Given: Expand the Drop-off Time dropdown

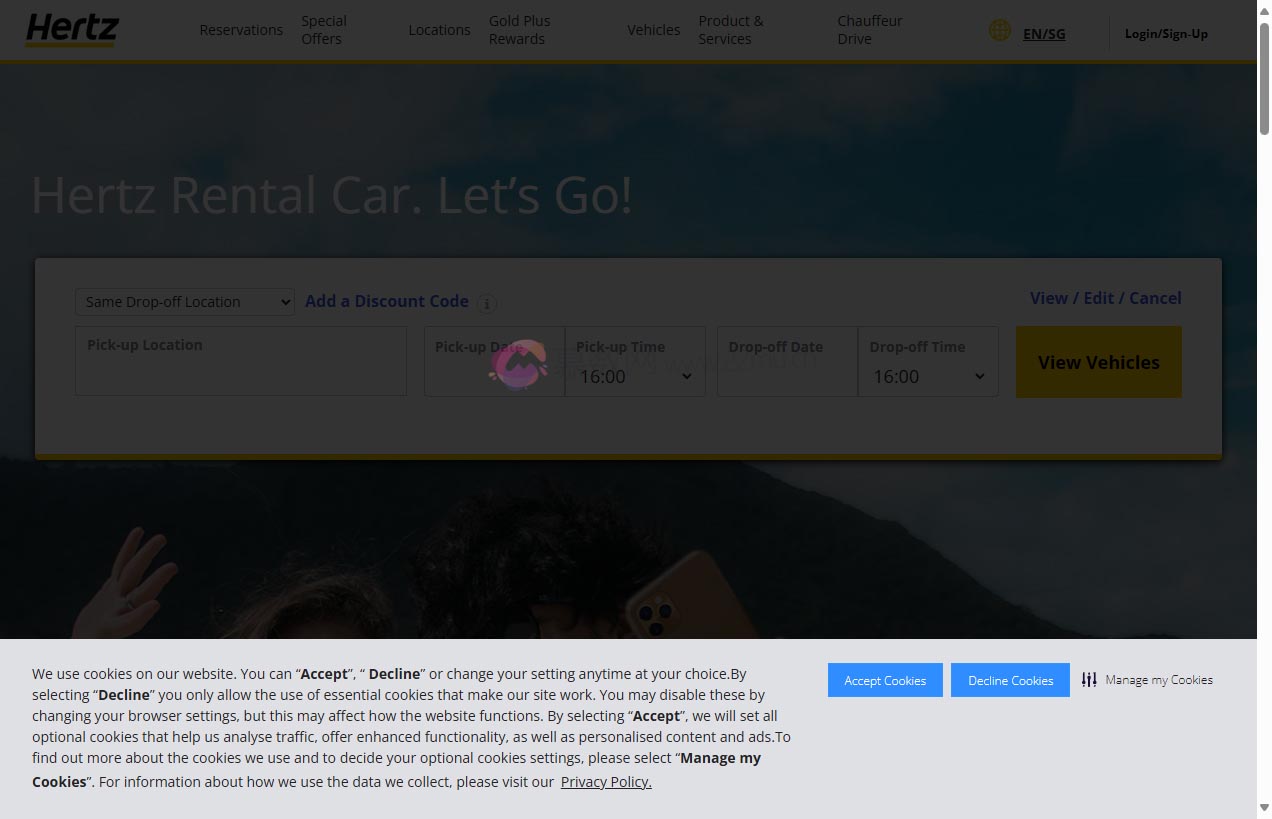Looking at the screenshot, I should point(928,376).
